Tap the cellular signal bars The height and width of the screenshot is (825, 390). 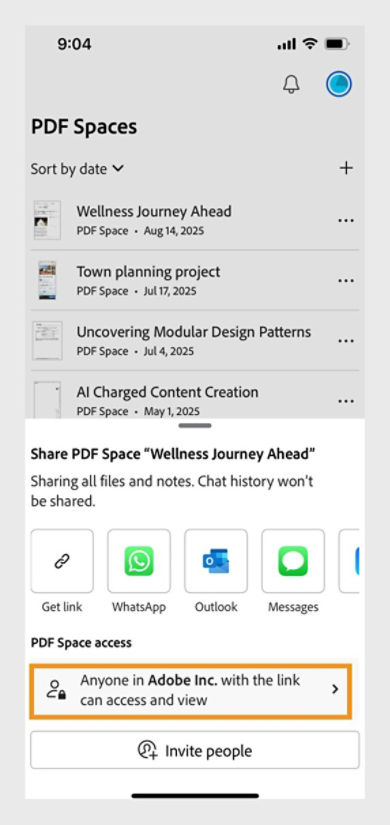click(287, 45)
